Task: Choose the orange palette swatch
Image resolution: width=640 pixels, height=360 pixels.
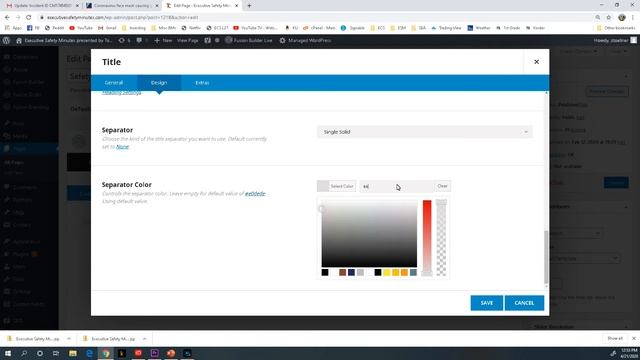Action: [x=404, y=272]
